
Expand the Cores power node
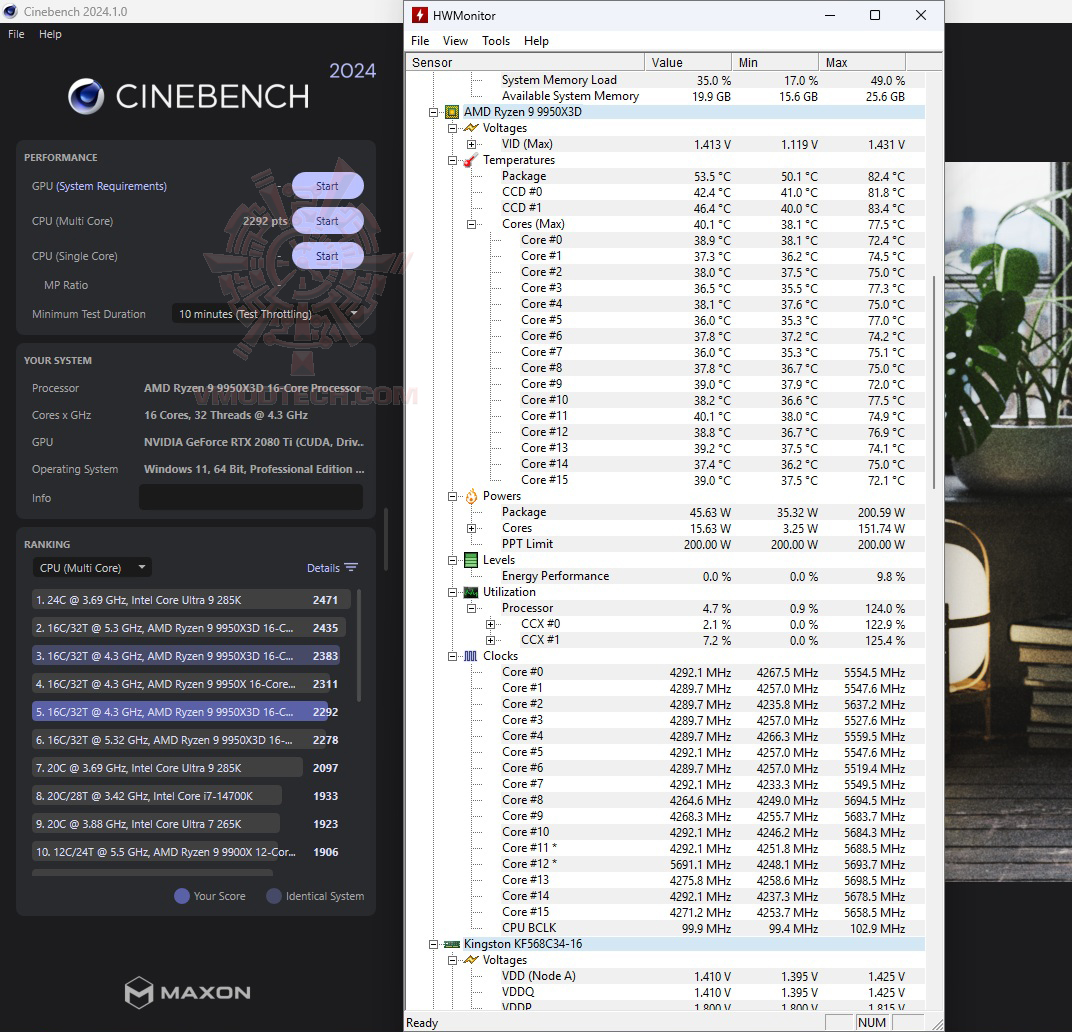[x=472, y=529]
